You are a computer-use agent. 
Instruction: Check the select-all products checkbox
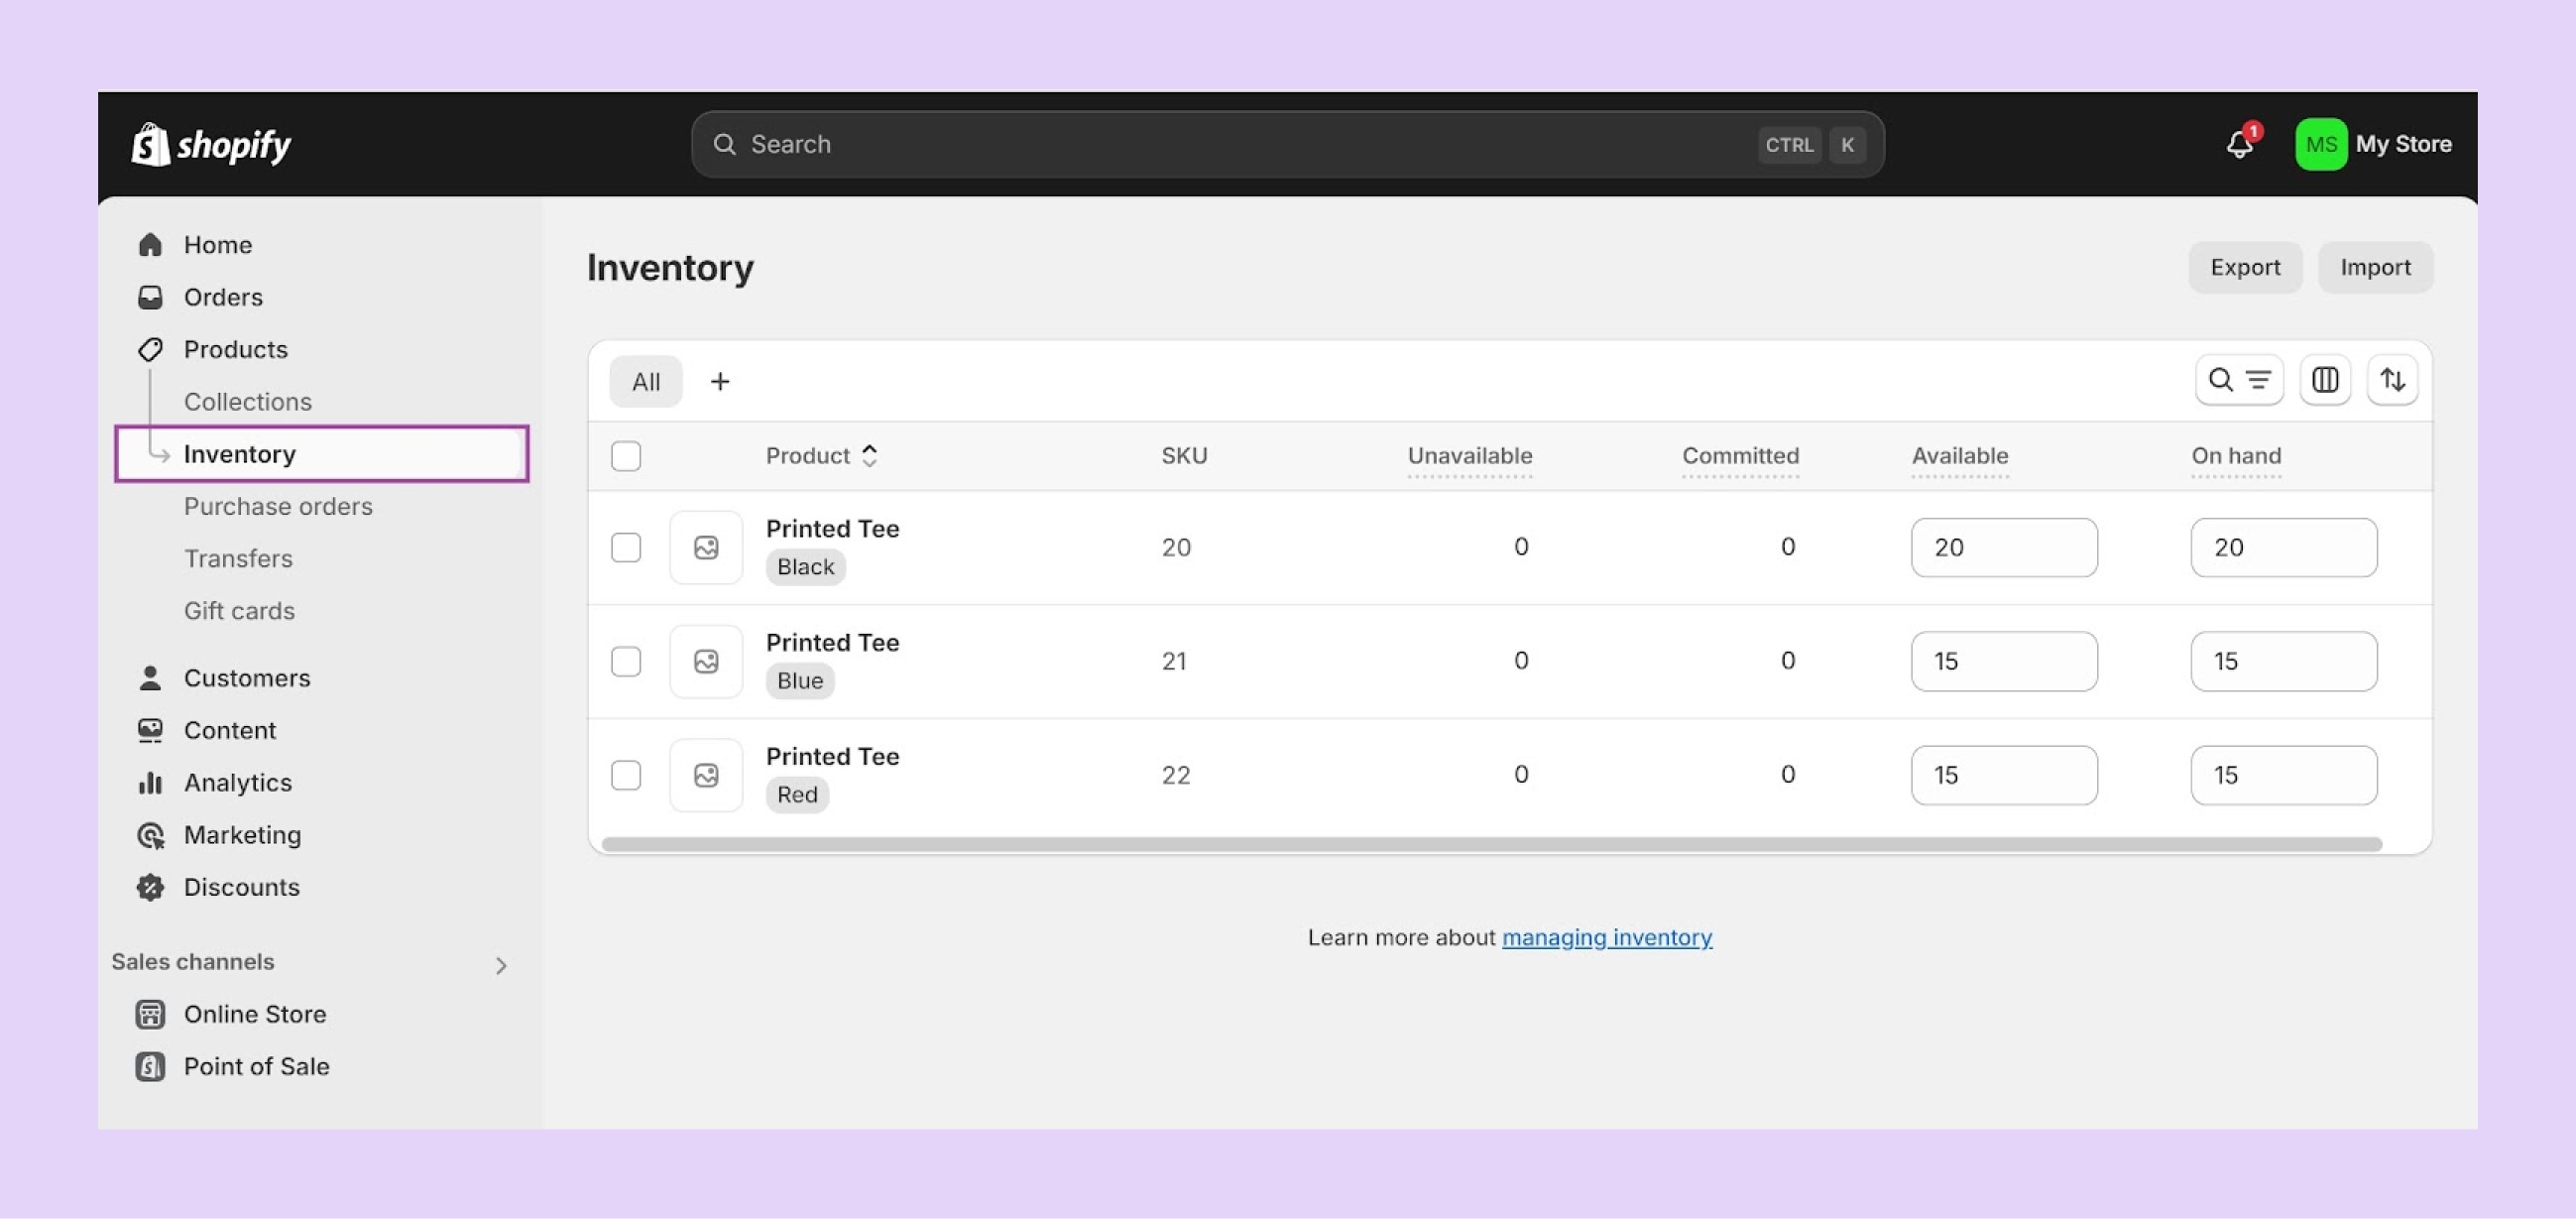pos(626,456)
